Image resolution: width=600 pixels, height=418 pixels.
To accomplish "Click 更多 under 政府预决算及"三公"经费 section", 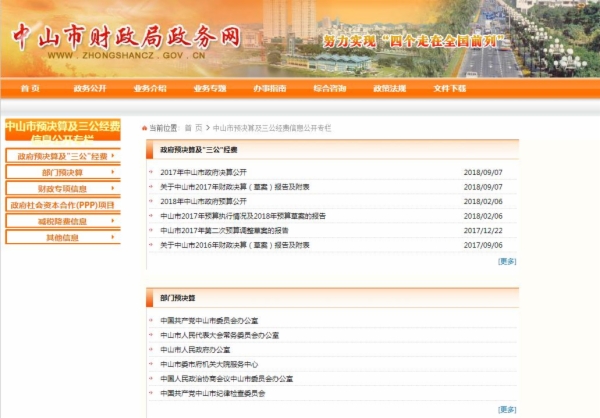I will pos(507,261).
